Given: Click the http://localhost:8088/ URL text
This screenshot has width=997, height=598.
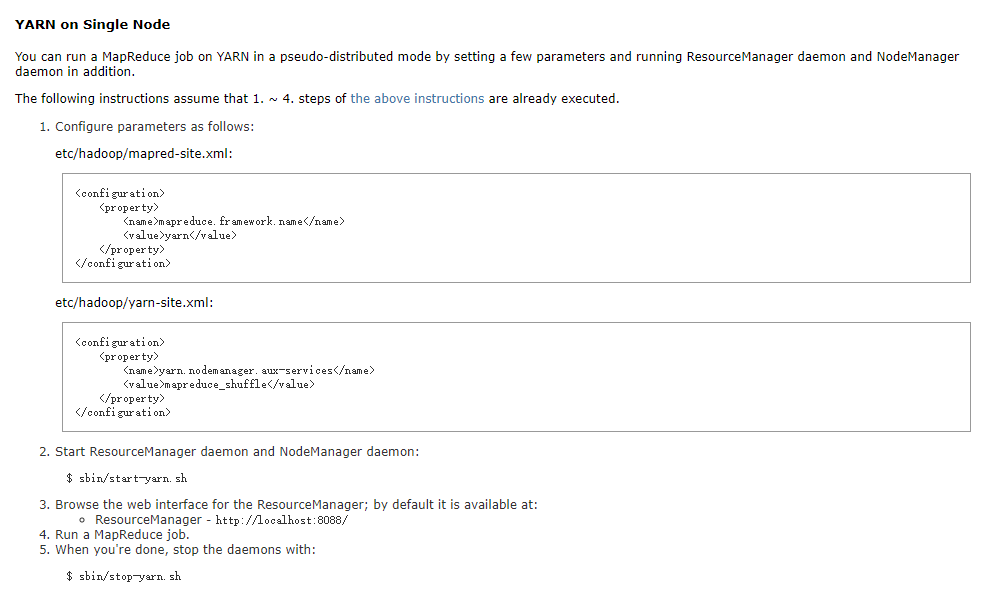Looking at the screenshot, I should pyautogui.click(x=281, y=520).
